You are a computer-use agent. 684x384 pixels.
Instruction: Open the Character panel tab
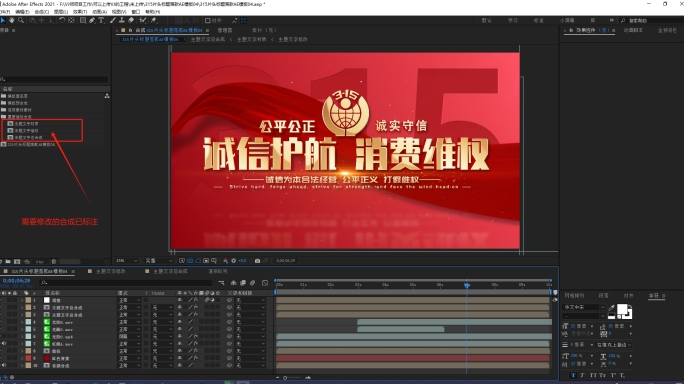coord(653,295)
